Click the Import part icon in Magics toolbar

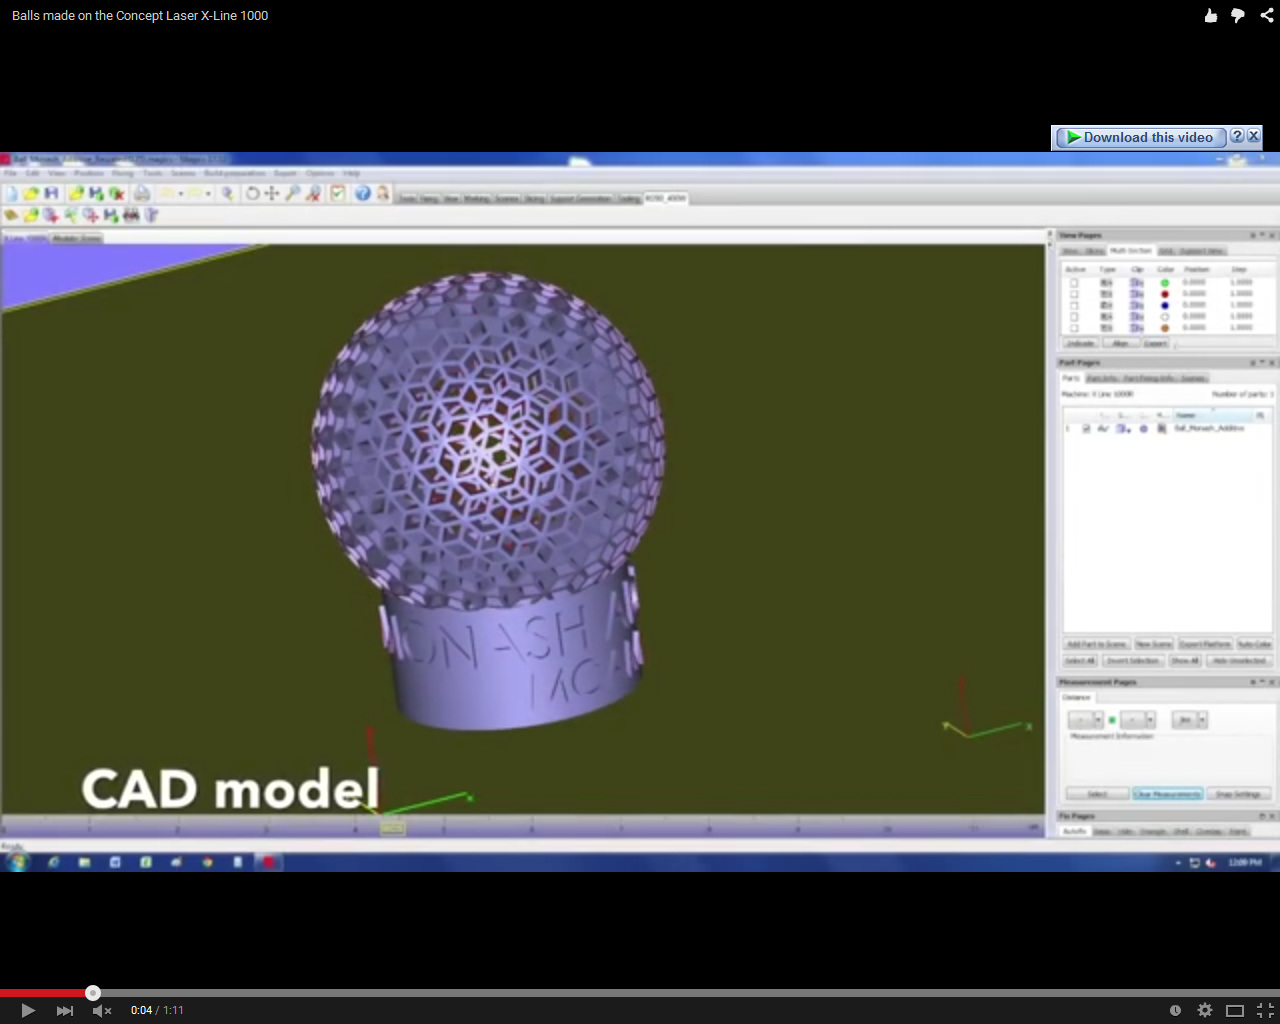coord(77,193)
